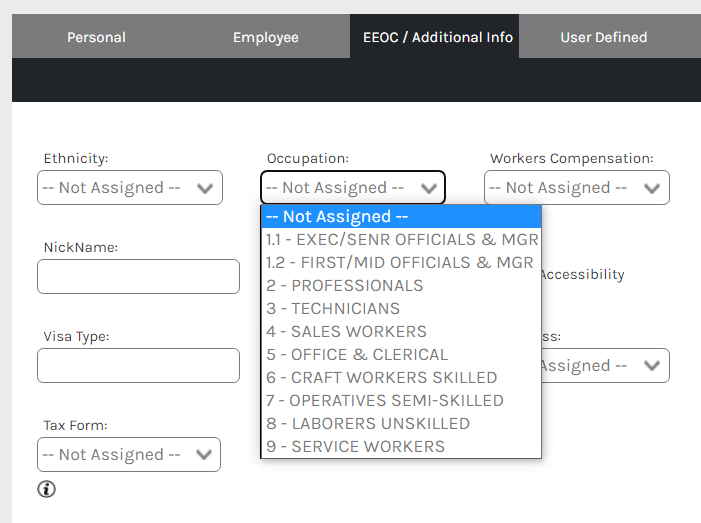701x523 pixels.
Task: Click the NickName input field
Action: point(138,277)
